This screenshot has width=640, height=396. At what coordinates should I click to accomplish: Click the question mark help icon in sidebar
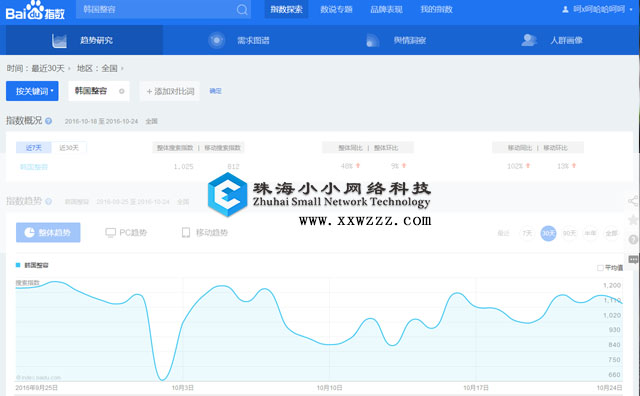pyautogui.click(x=633, y=240)
